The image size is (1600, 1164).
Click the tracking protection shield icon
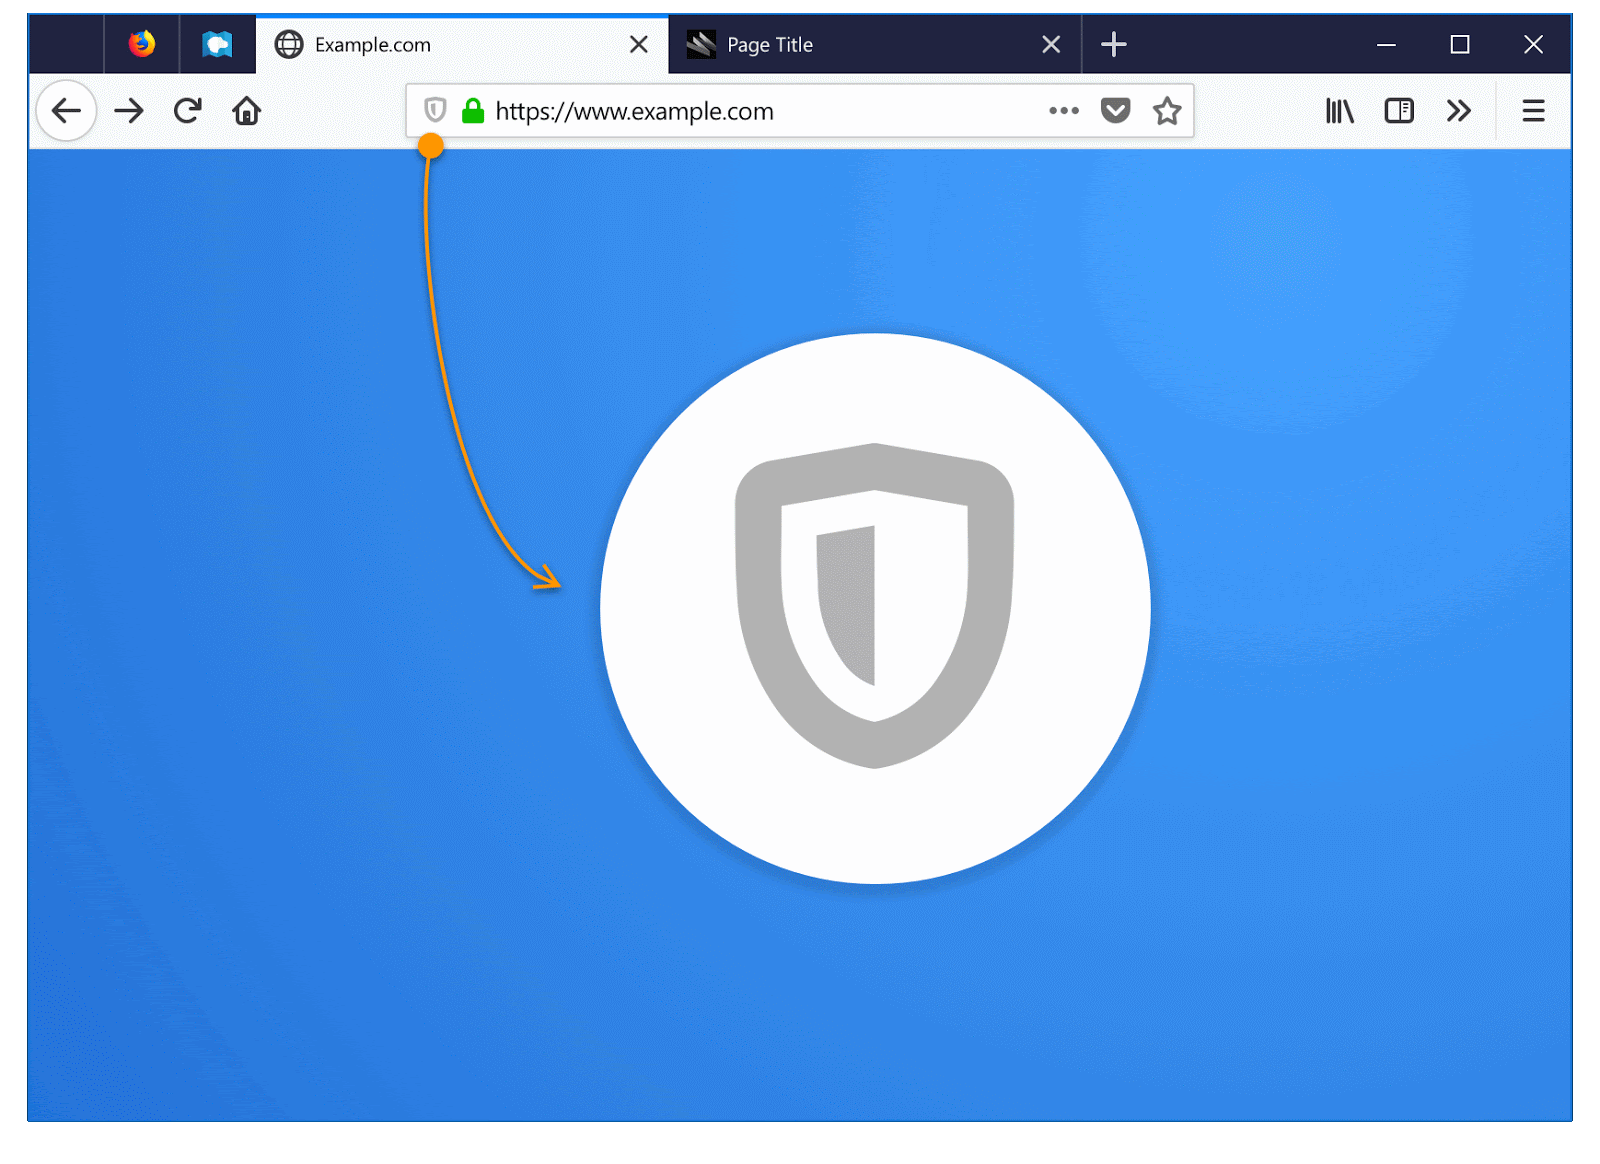pos(434,111)
